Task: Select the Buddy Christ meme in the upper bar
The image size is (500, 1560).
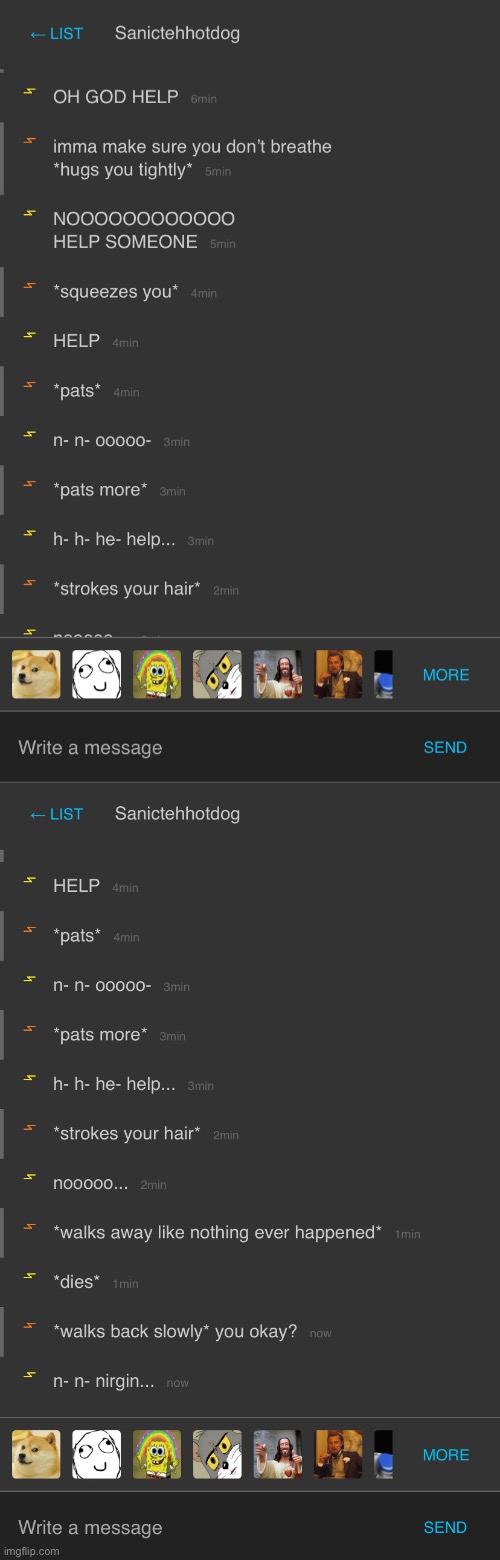Action: [x=278, y=674]
